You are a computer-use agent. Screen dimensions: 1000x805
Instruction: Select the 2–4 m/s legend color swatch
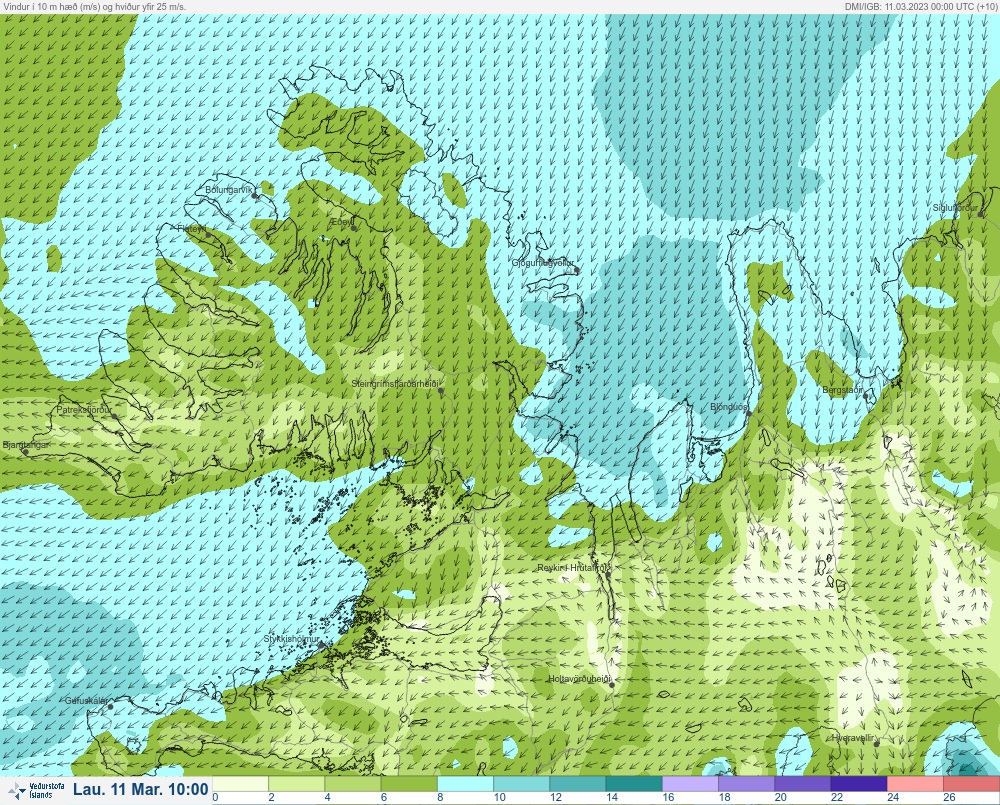297,783
